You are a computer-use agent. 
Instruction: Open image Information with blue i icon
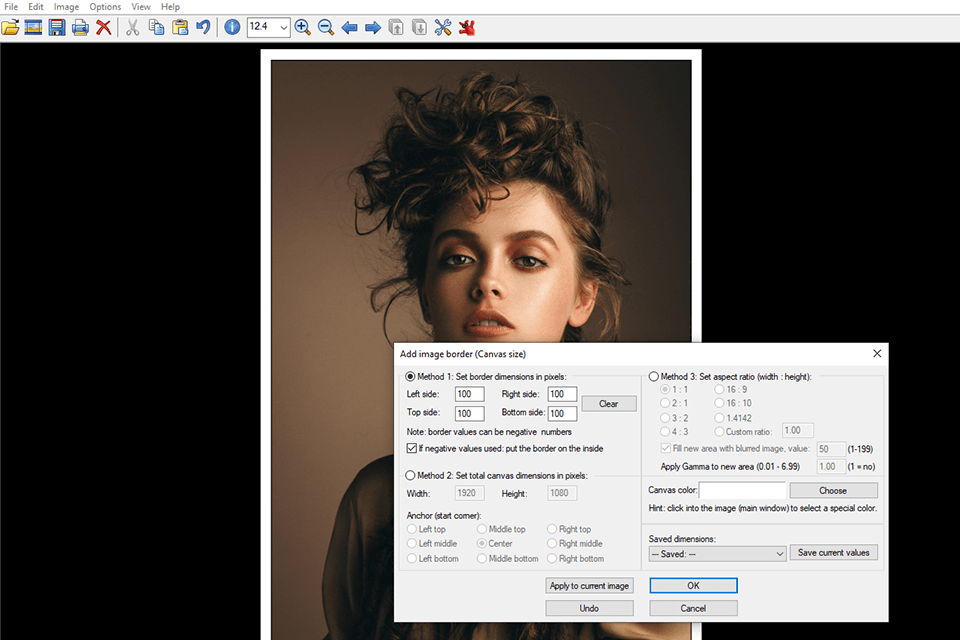232,28
